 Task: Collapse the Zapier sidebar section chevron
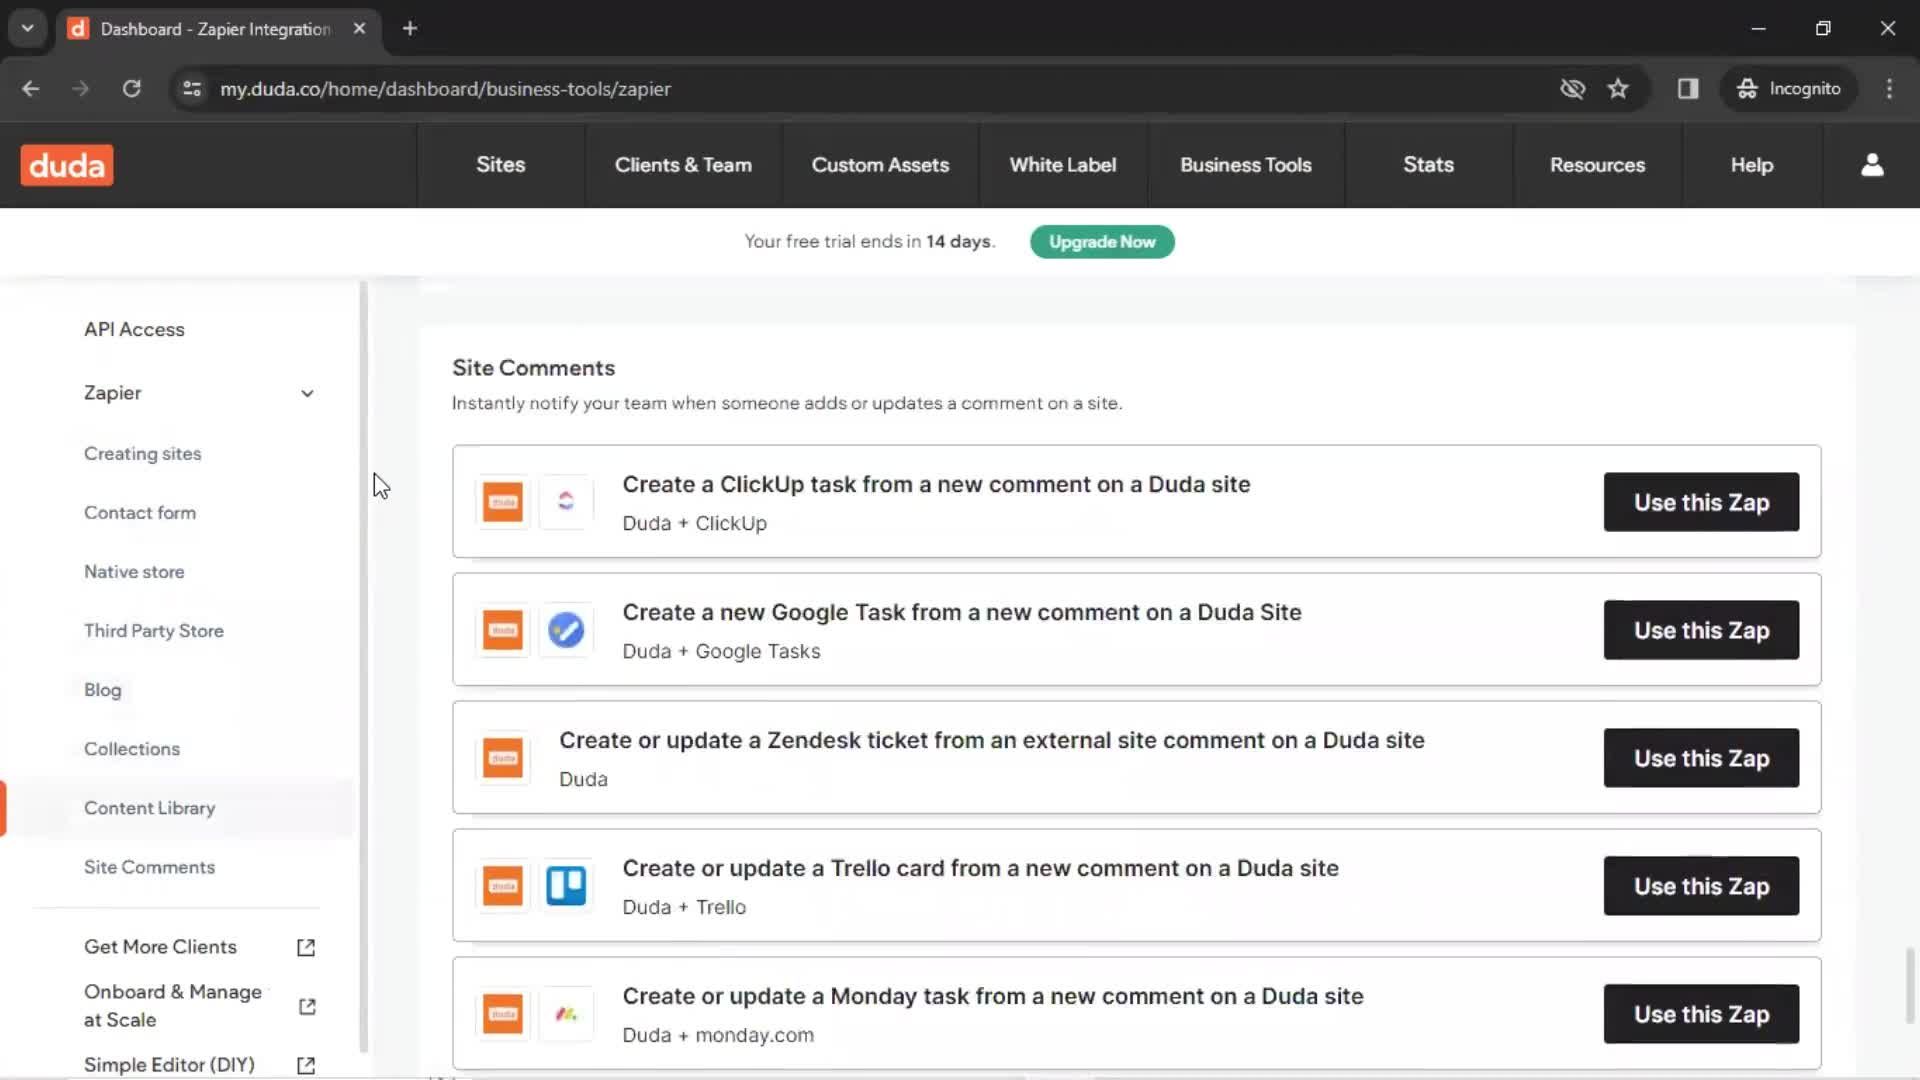[x=307, y=393]
